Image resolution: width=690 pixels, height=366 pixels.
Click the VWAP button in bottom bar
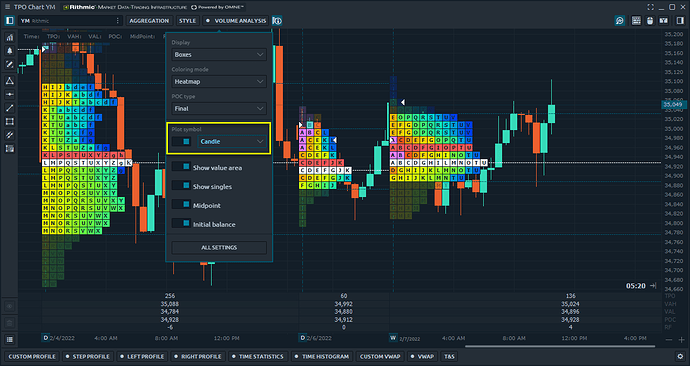(422, 356)
